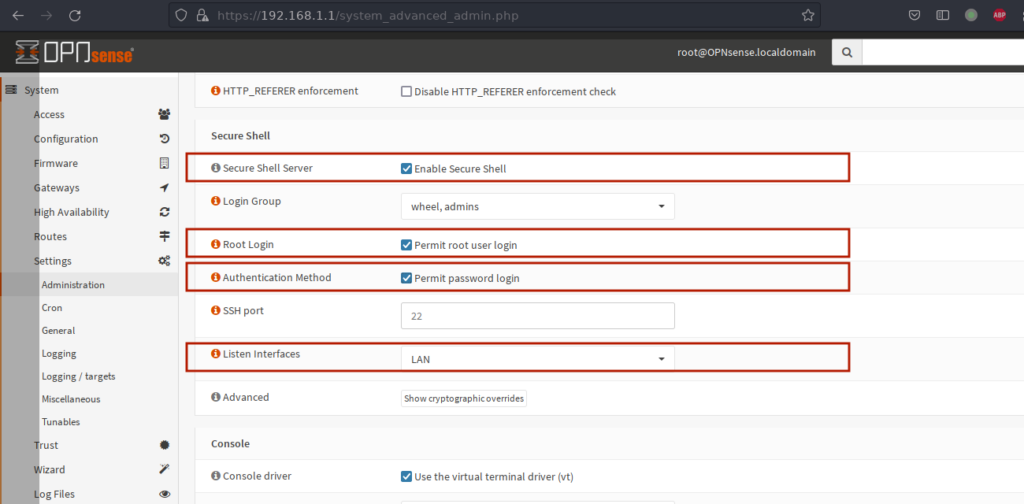
Task: Click the High Availability refresh icon
Action: 165,212
